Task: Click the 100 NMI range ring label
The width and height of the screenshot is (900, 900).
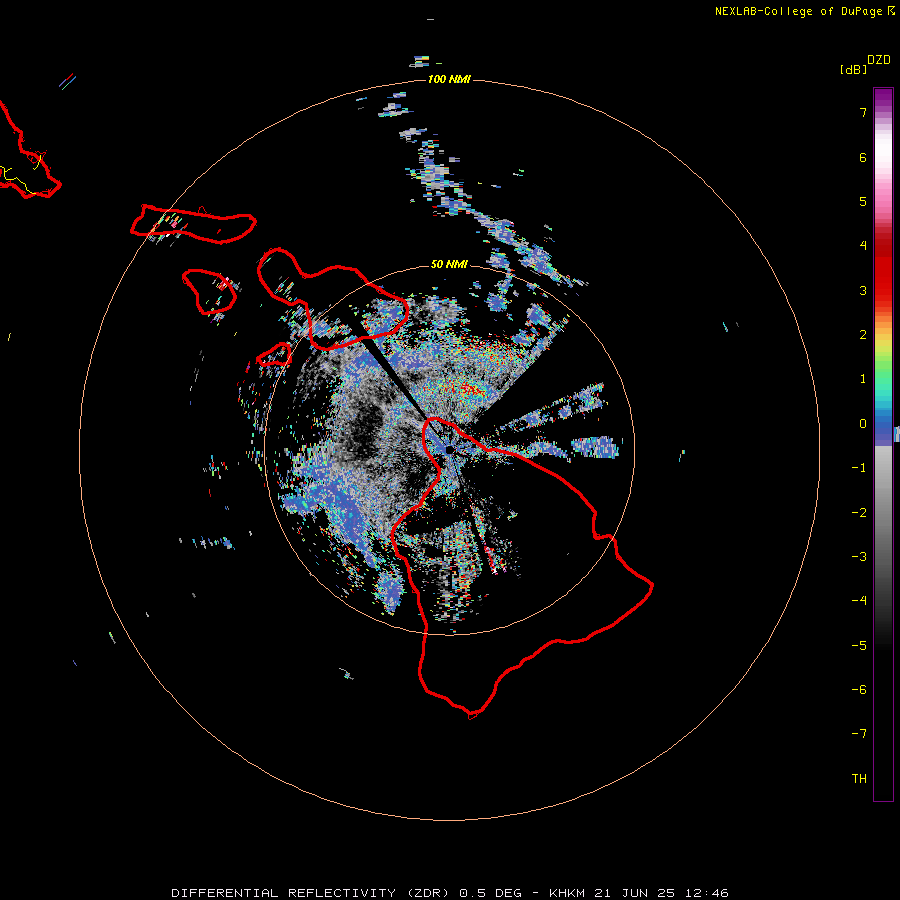Action: [x=449, y=79]
